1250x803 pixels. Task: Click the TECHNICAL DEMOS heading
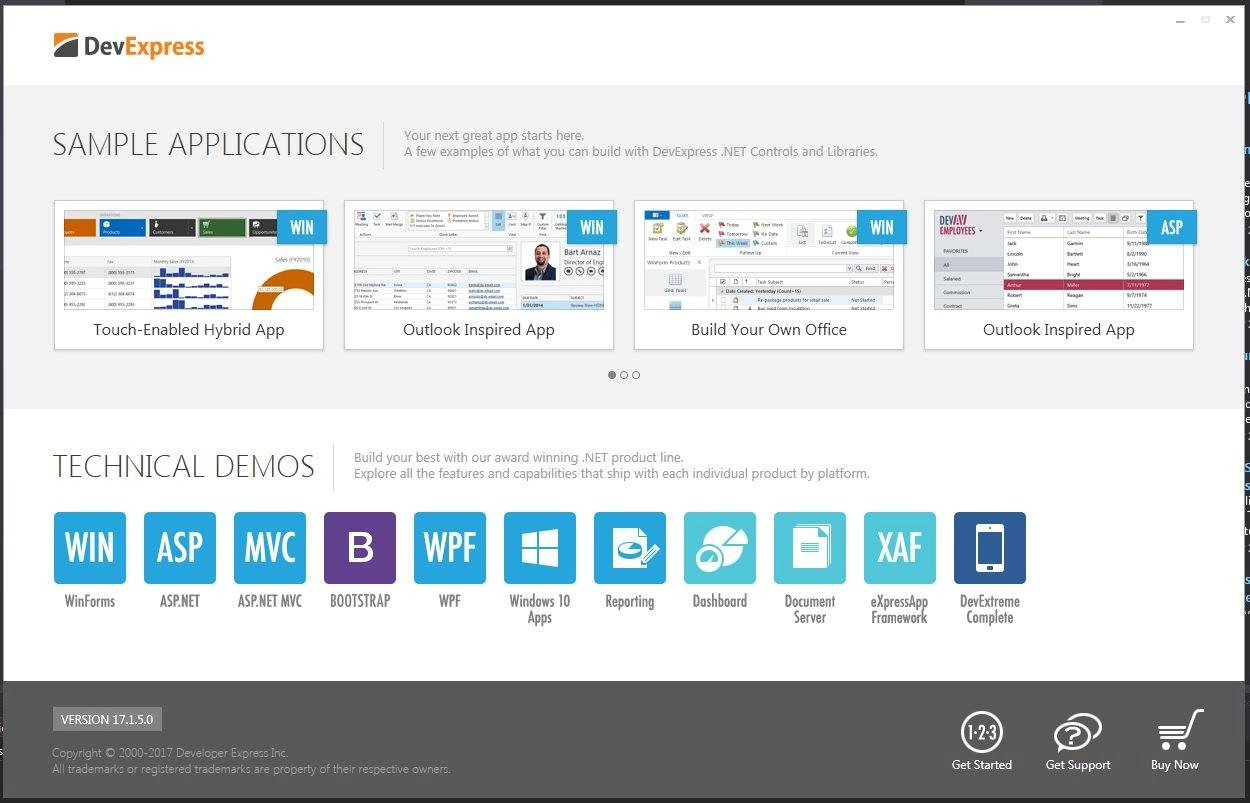pos(184,467)
